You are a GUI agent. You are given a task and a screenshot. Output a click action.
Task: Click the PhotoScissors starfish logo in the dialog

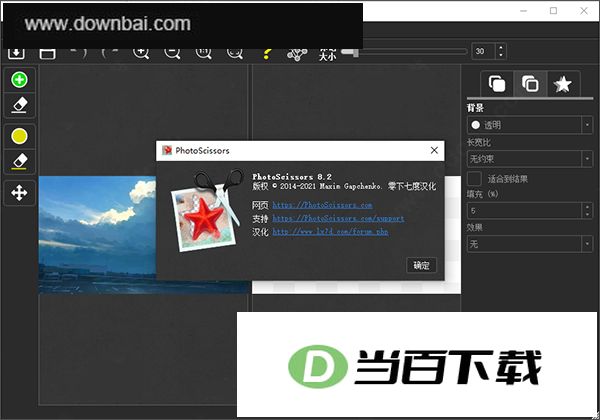coord(207,211)
